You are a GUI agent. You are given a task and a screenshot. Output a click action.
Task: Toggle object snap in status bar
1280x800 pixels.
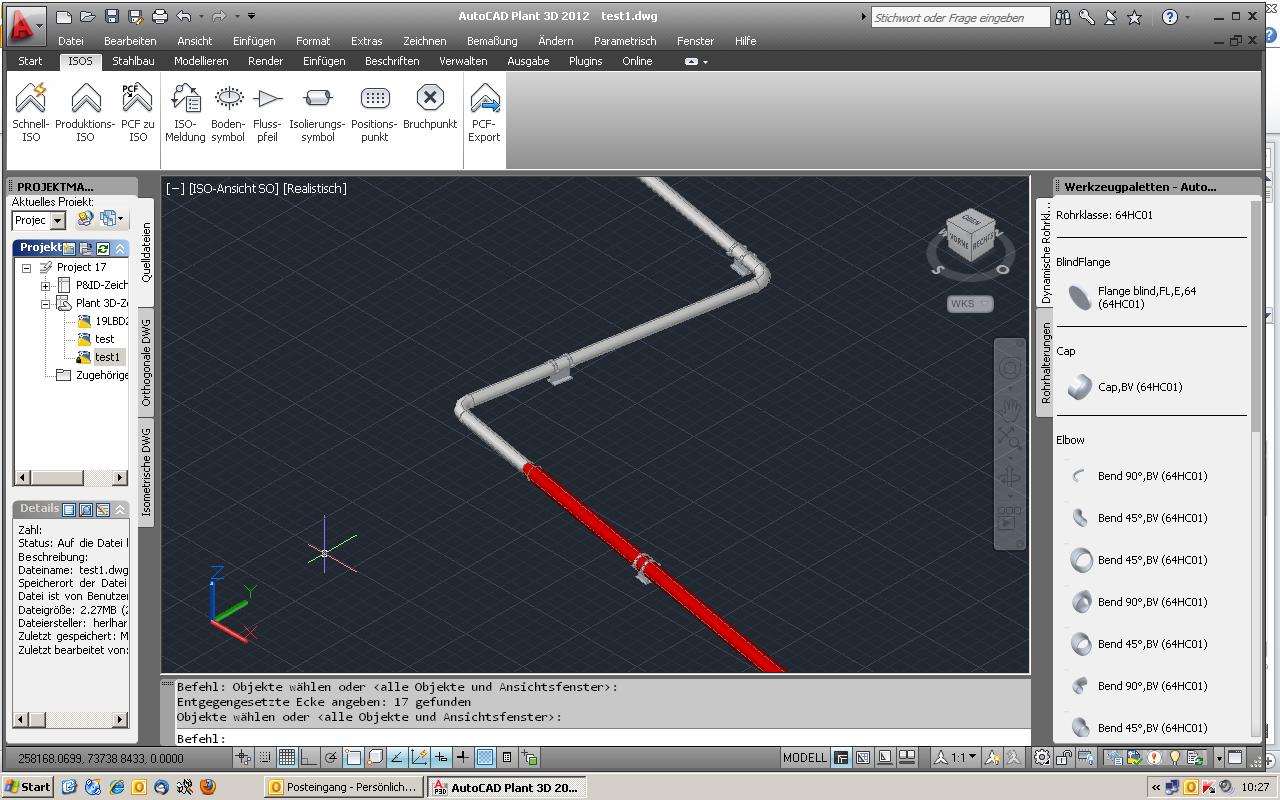tap(353, 758)
